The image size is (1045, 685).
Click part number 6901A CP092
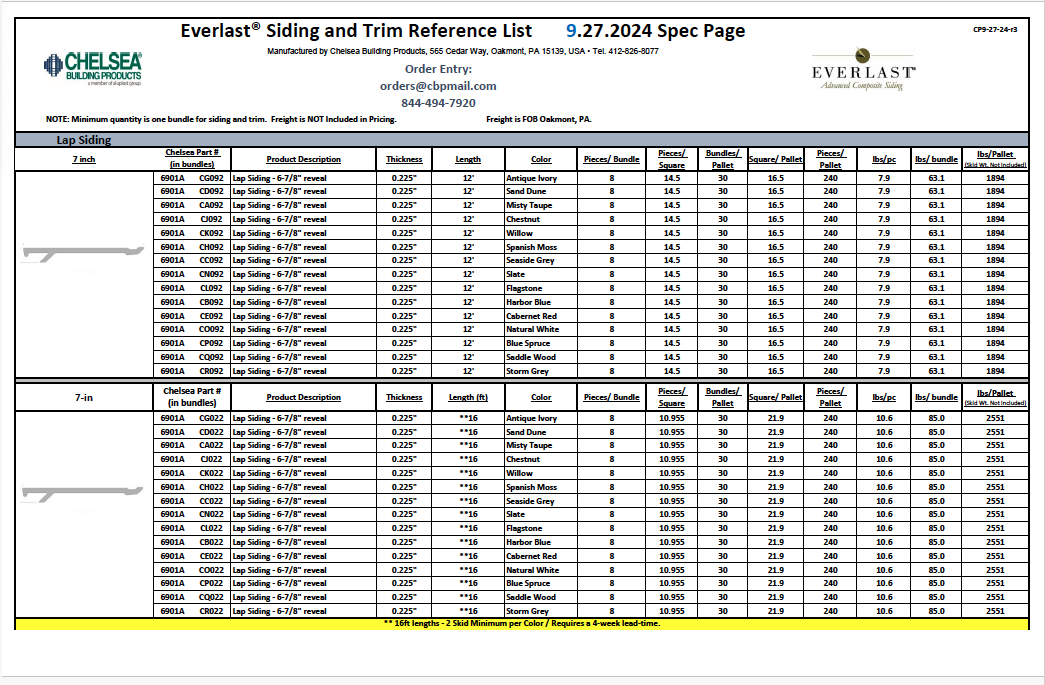[192, 343]
